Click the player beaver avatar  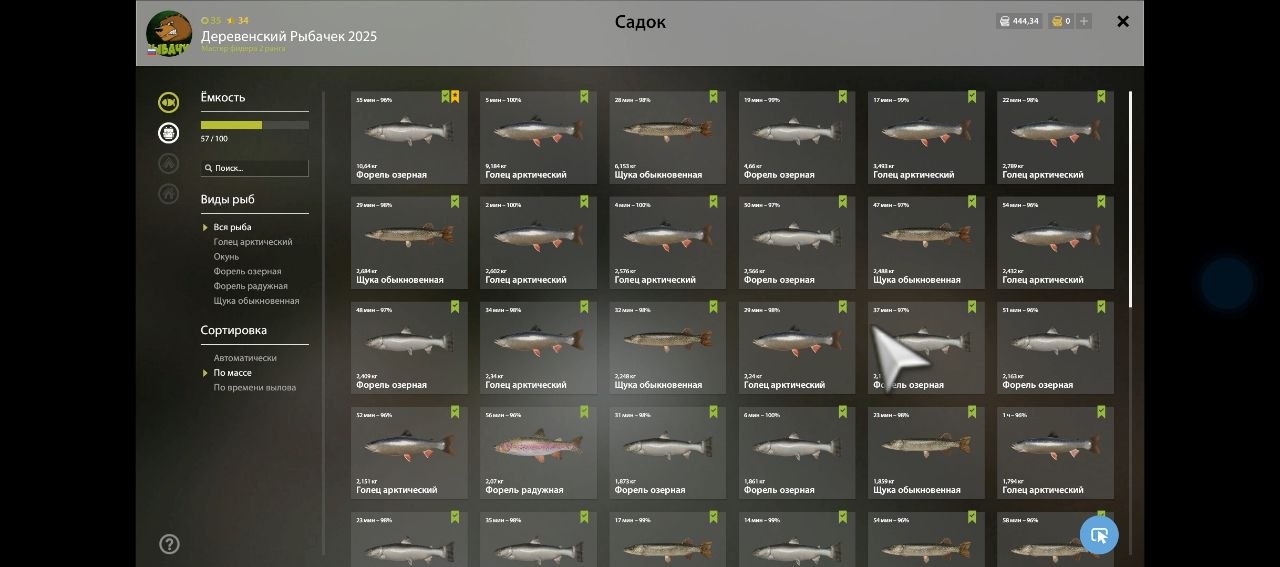coord(169,33)
